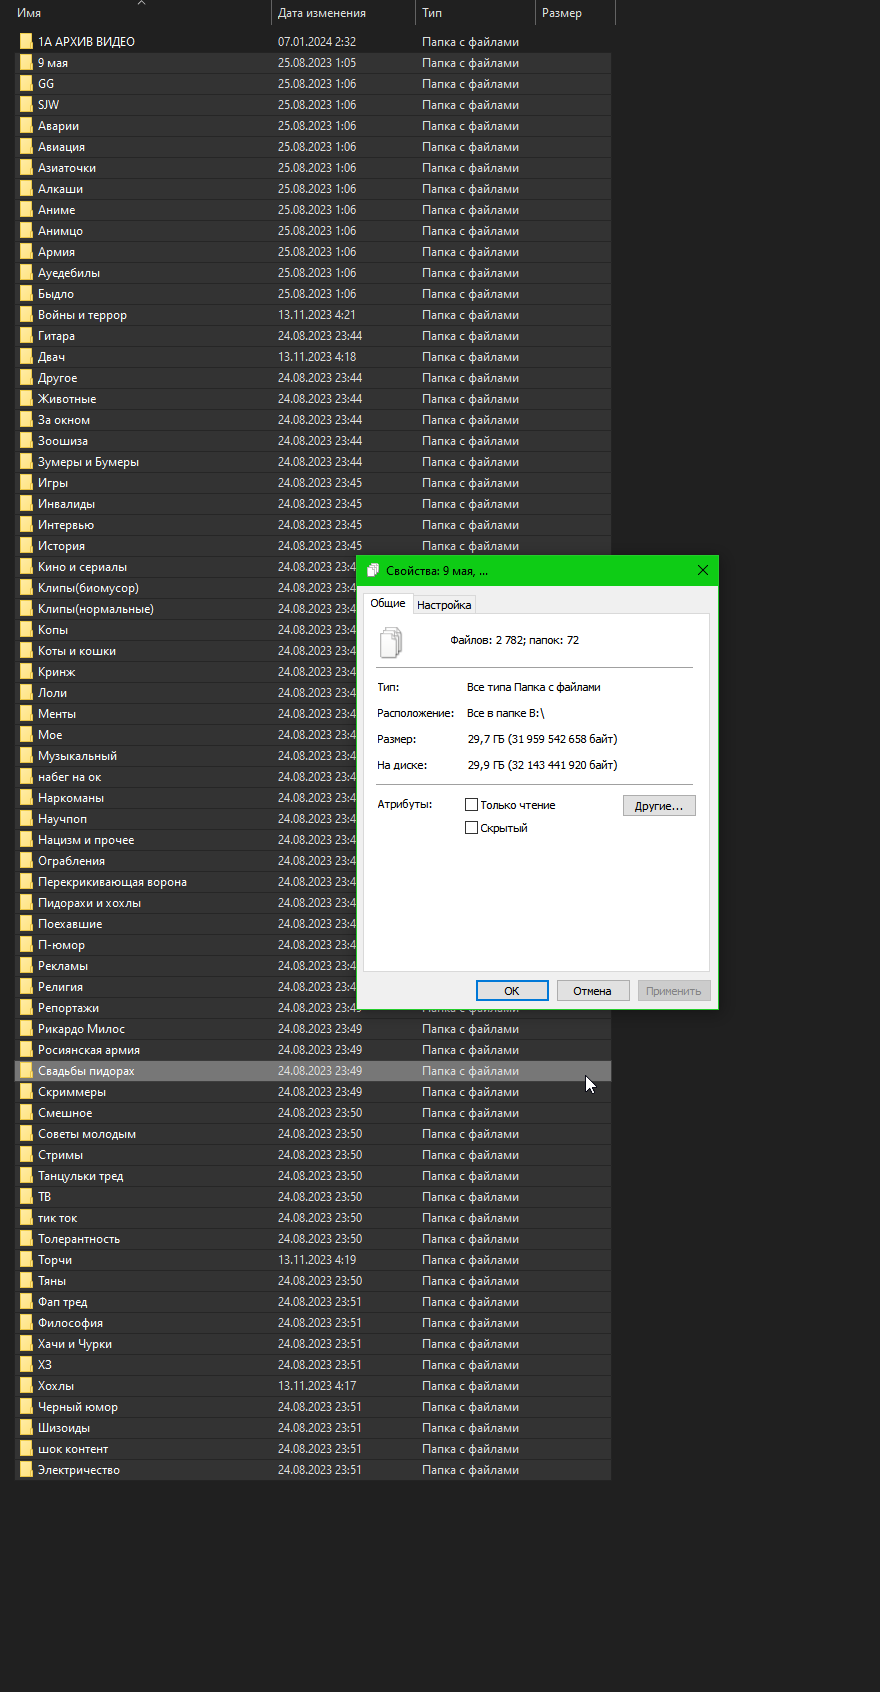This screenshot has height=1692, width=880.
Task: Select the Кино и сериалы folder
Action: point(82,567)
